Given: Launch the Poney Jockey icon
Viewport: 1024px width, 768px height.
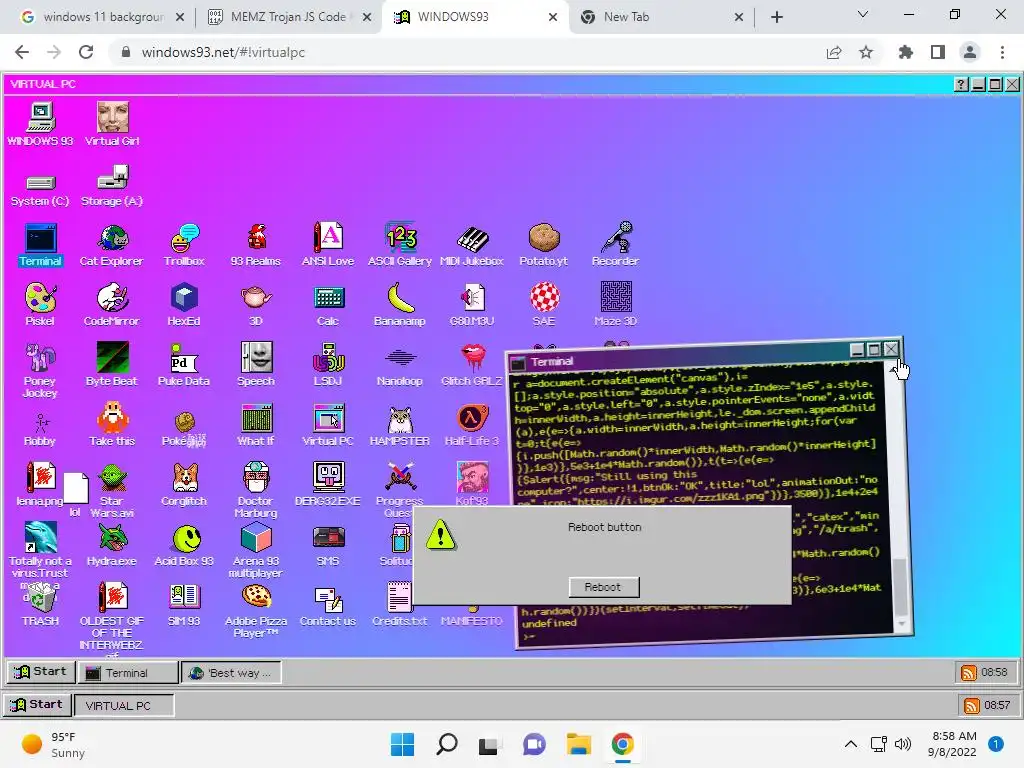Looking at the screenshot, I should click(40, 370).
